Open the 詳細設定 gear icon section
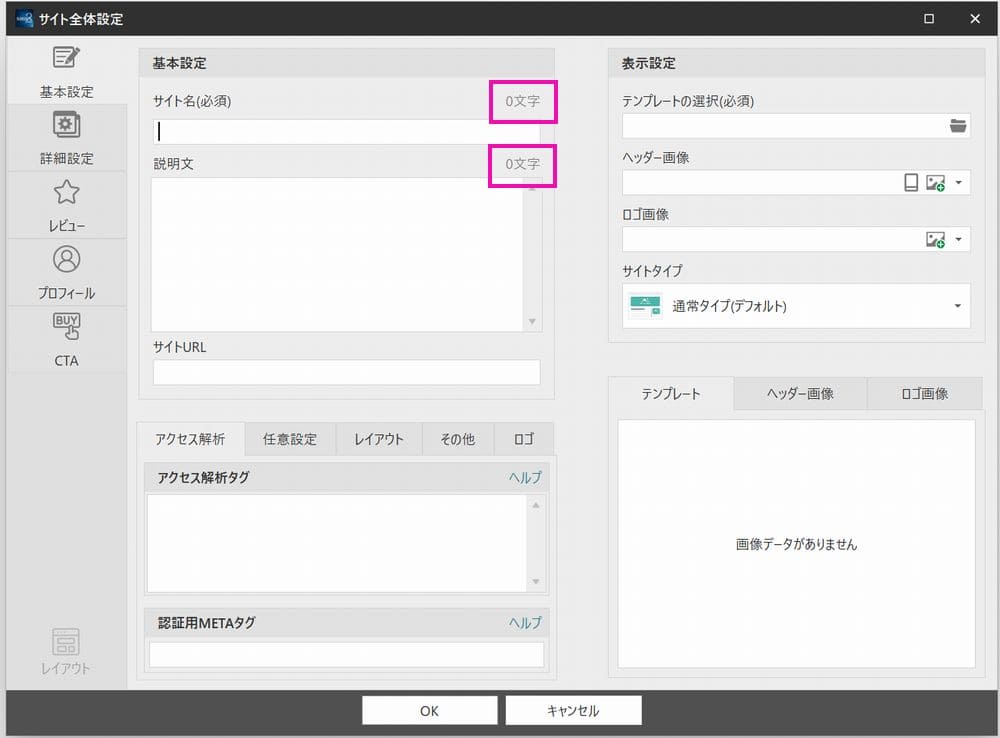1000x738 pixels. pyautogui.click(x=67, y=138)
